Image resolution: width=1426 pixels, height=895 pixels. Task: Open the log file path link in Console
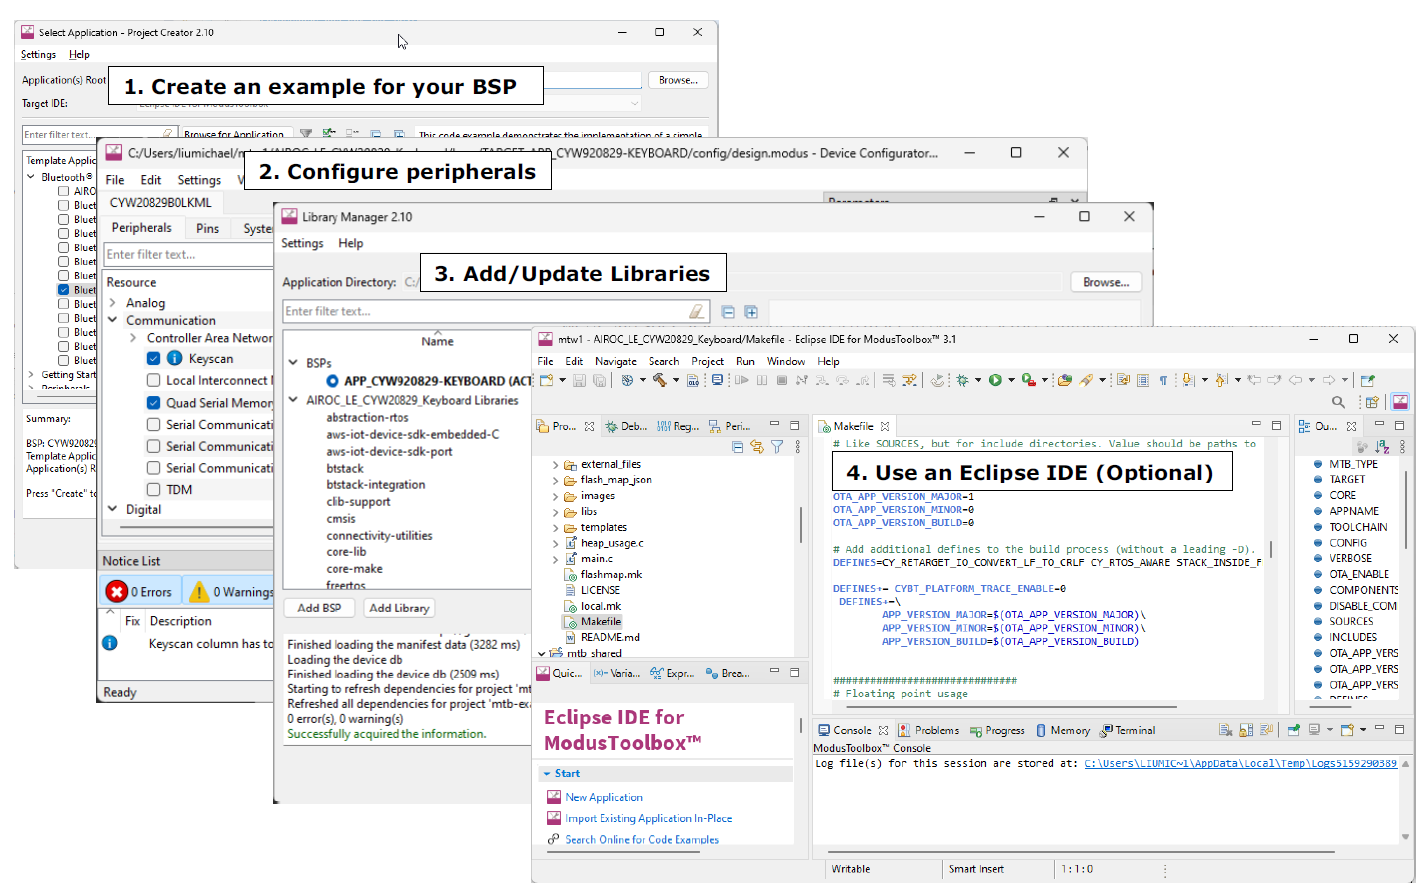[1241, 763]
